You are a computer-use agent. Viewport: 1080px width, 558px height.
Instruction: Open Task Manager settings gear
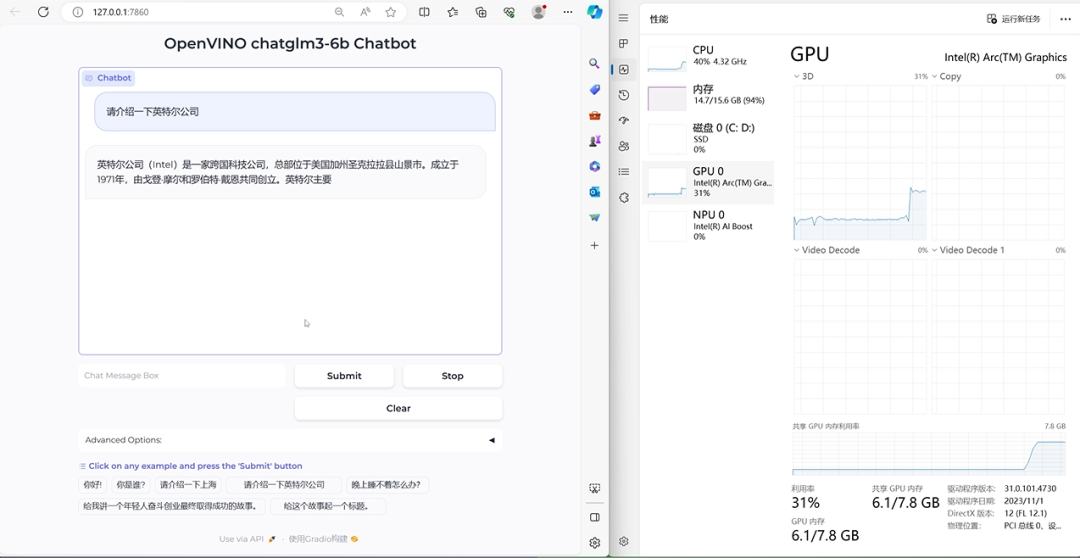[x=623, y=541]
